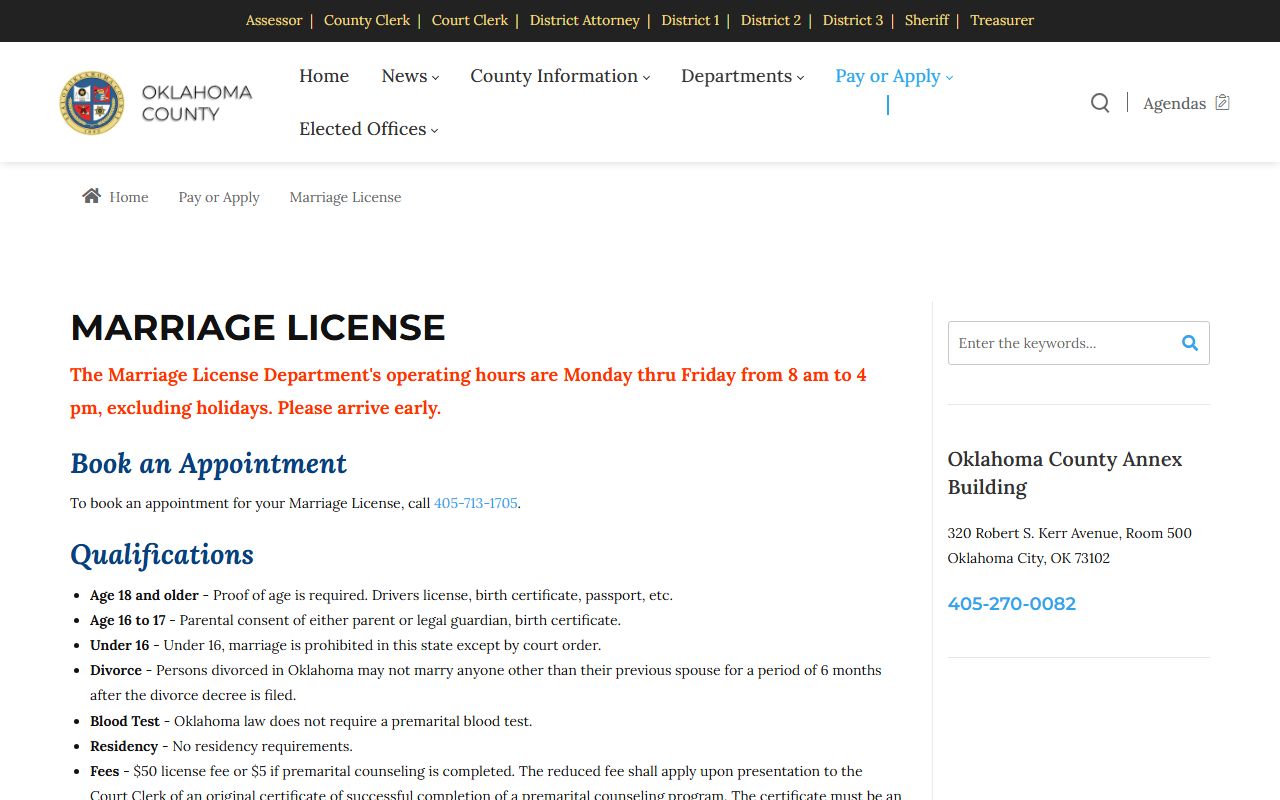The width and height of the screenshot is (1280, 800).
Task: Click the Book an Appointment heading
Action: point(208,464)
